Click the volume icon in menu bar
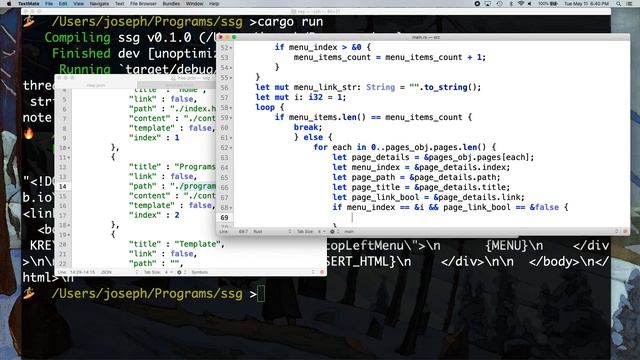Viewport: 640px width, 360px height. 530,4
